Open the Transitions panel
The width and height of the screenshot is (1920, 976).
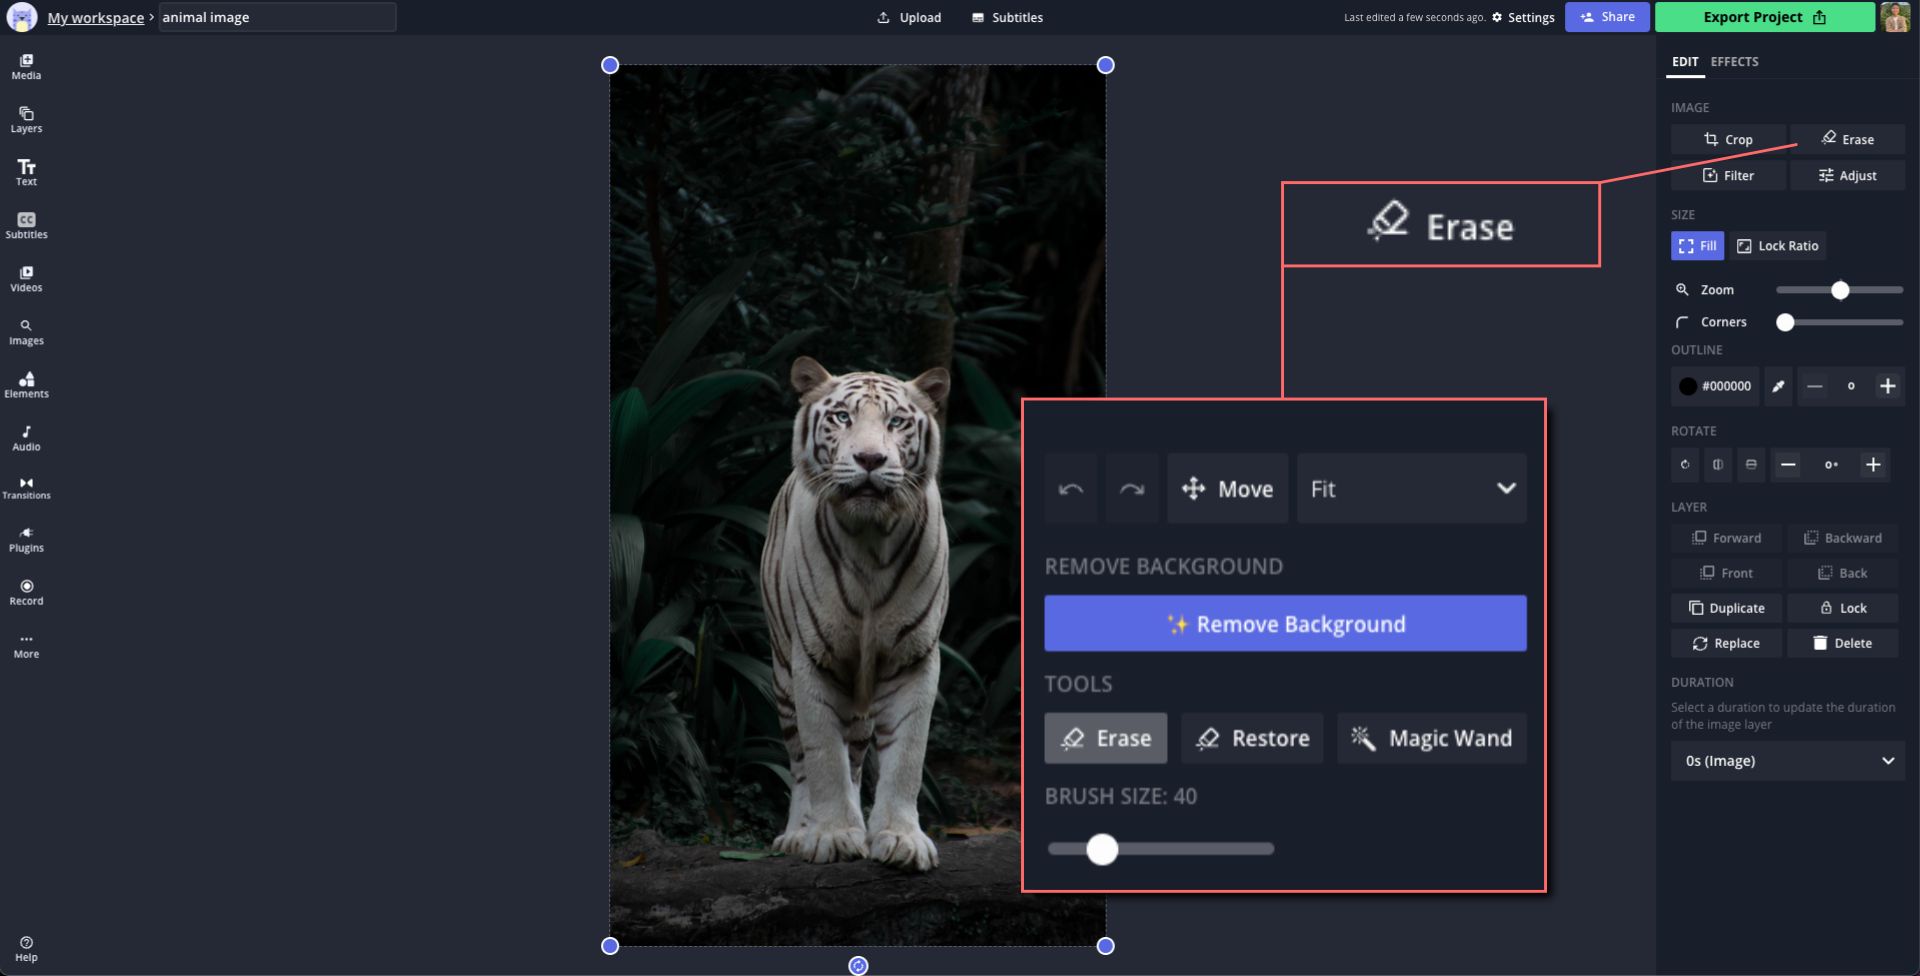(26, 488)
